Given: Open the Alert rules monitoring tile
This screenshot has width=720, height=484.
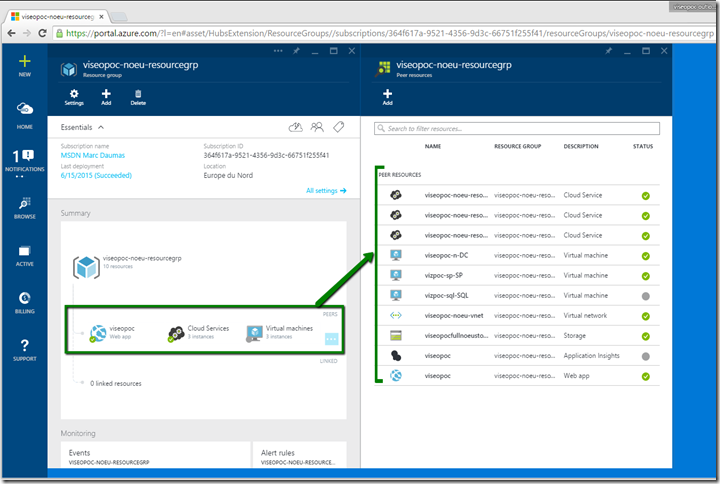Looking at the screenshot, I should coord(300,455).
